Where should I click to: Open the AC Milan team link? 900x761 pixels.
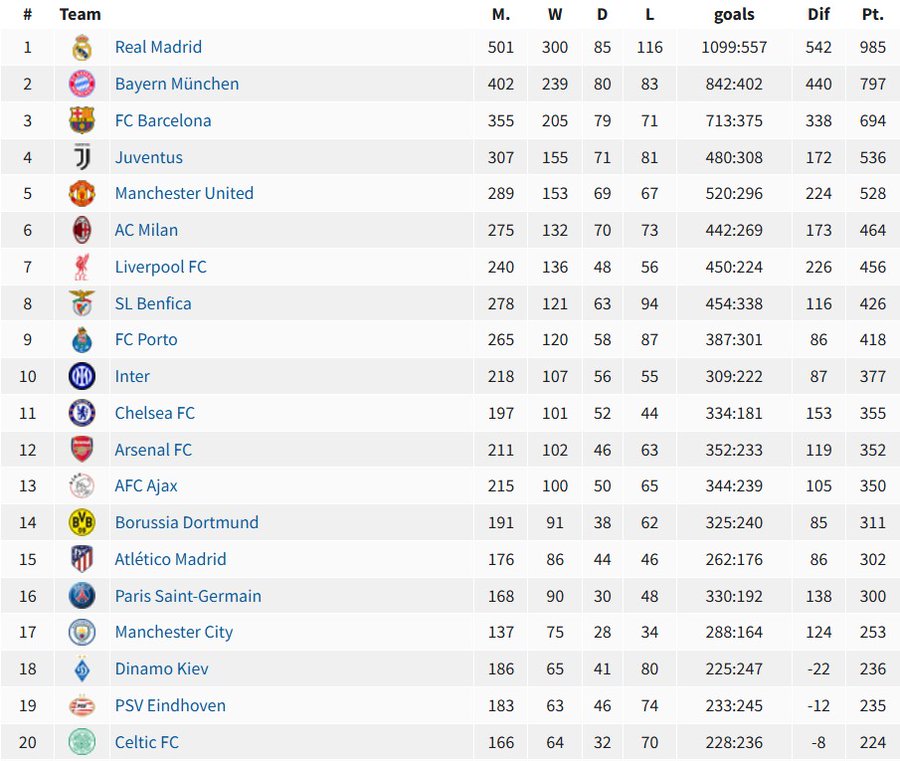pos(146,230)
